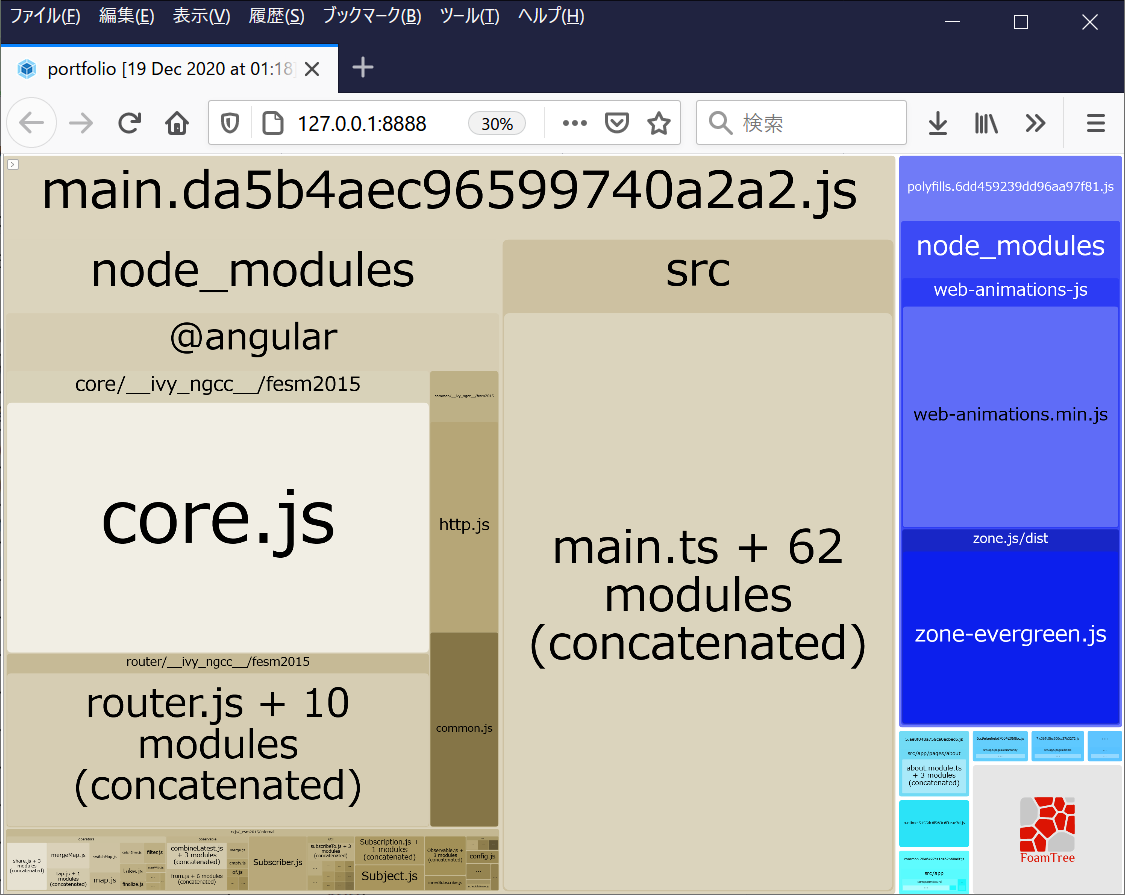Open the ヘルプ(H) menu
The width and height of the screenshot is (1125, 895).
pyautogui.click(x=551, y=16)
